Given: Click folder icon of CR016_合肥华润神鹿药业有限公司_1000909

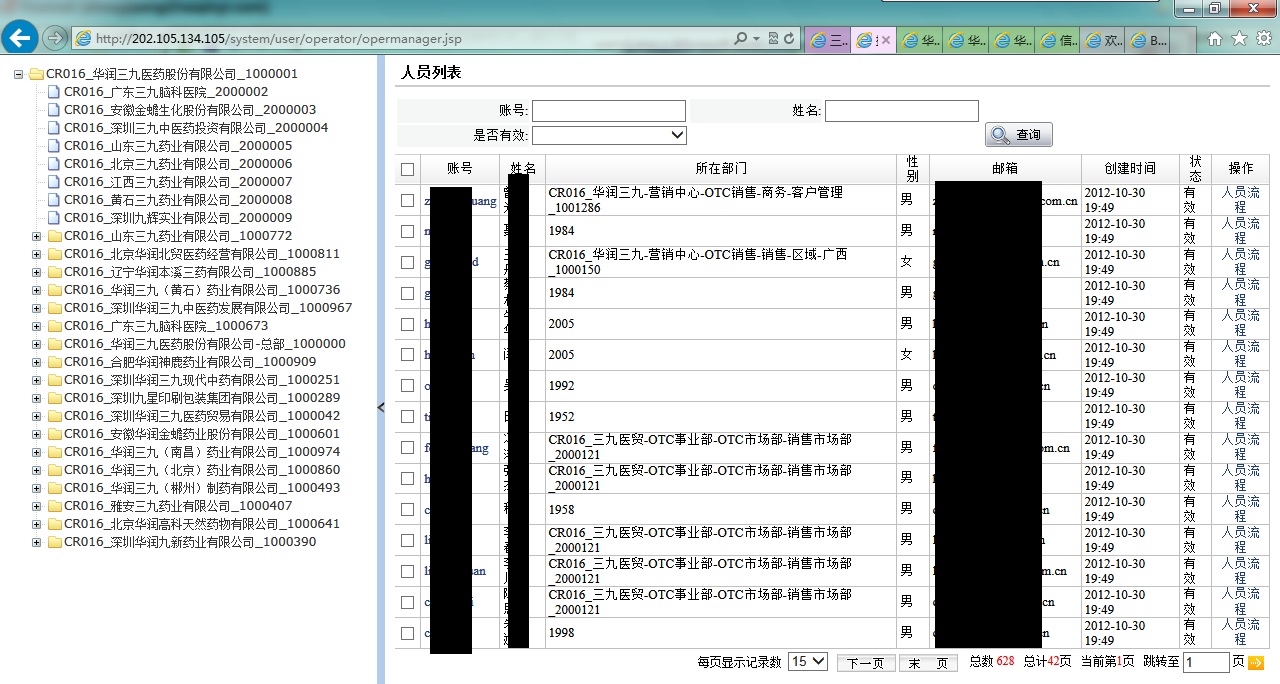Looking at the screenshot, I should tap(54, 362).
